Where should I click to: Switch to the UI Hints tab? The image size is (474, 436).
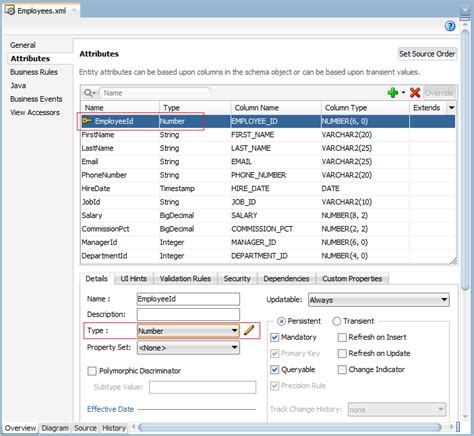(x=134, y=279)
